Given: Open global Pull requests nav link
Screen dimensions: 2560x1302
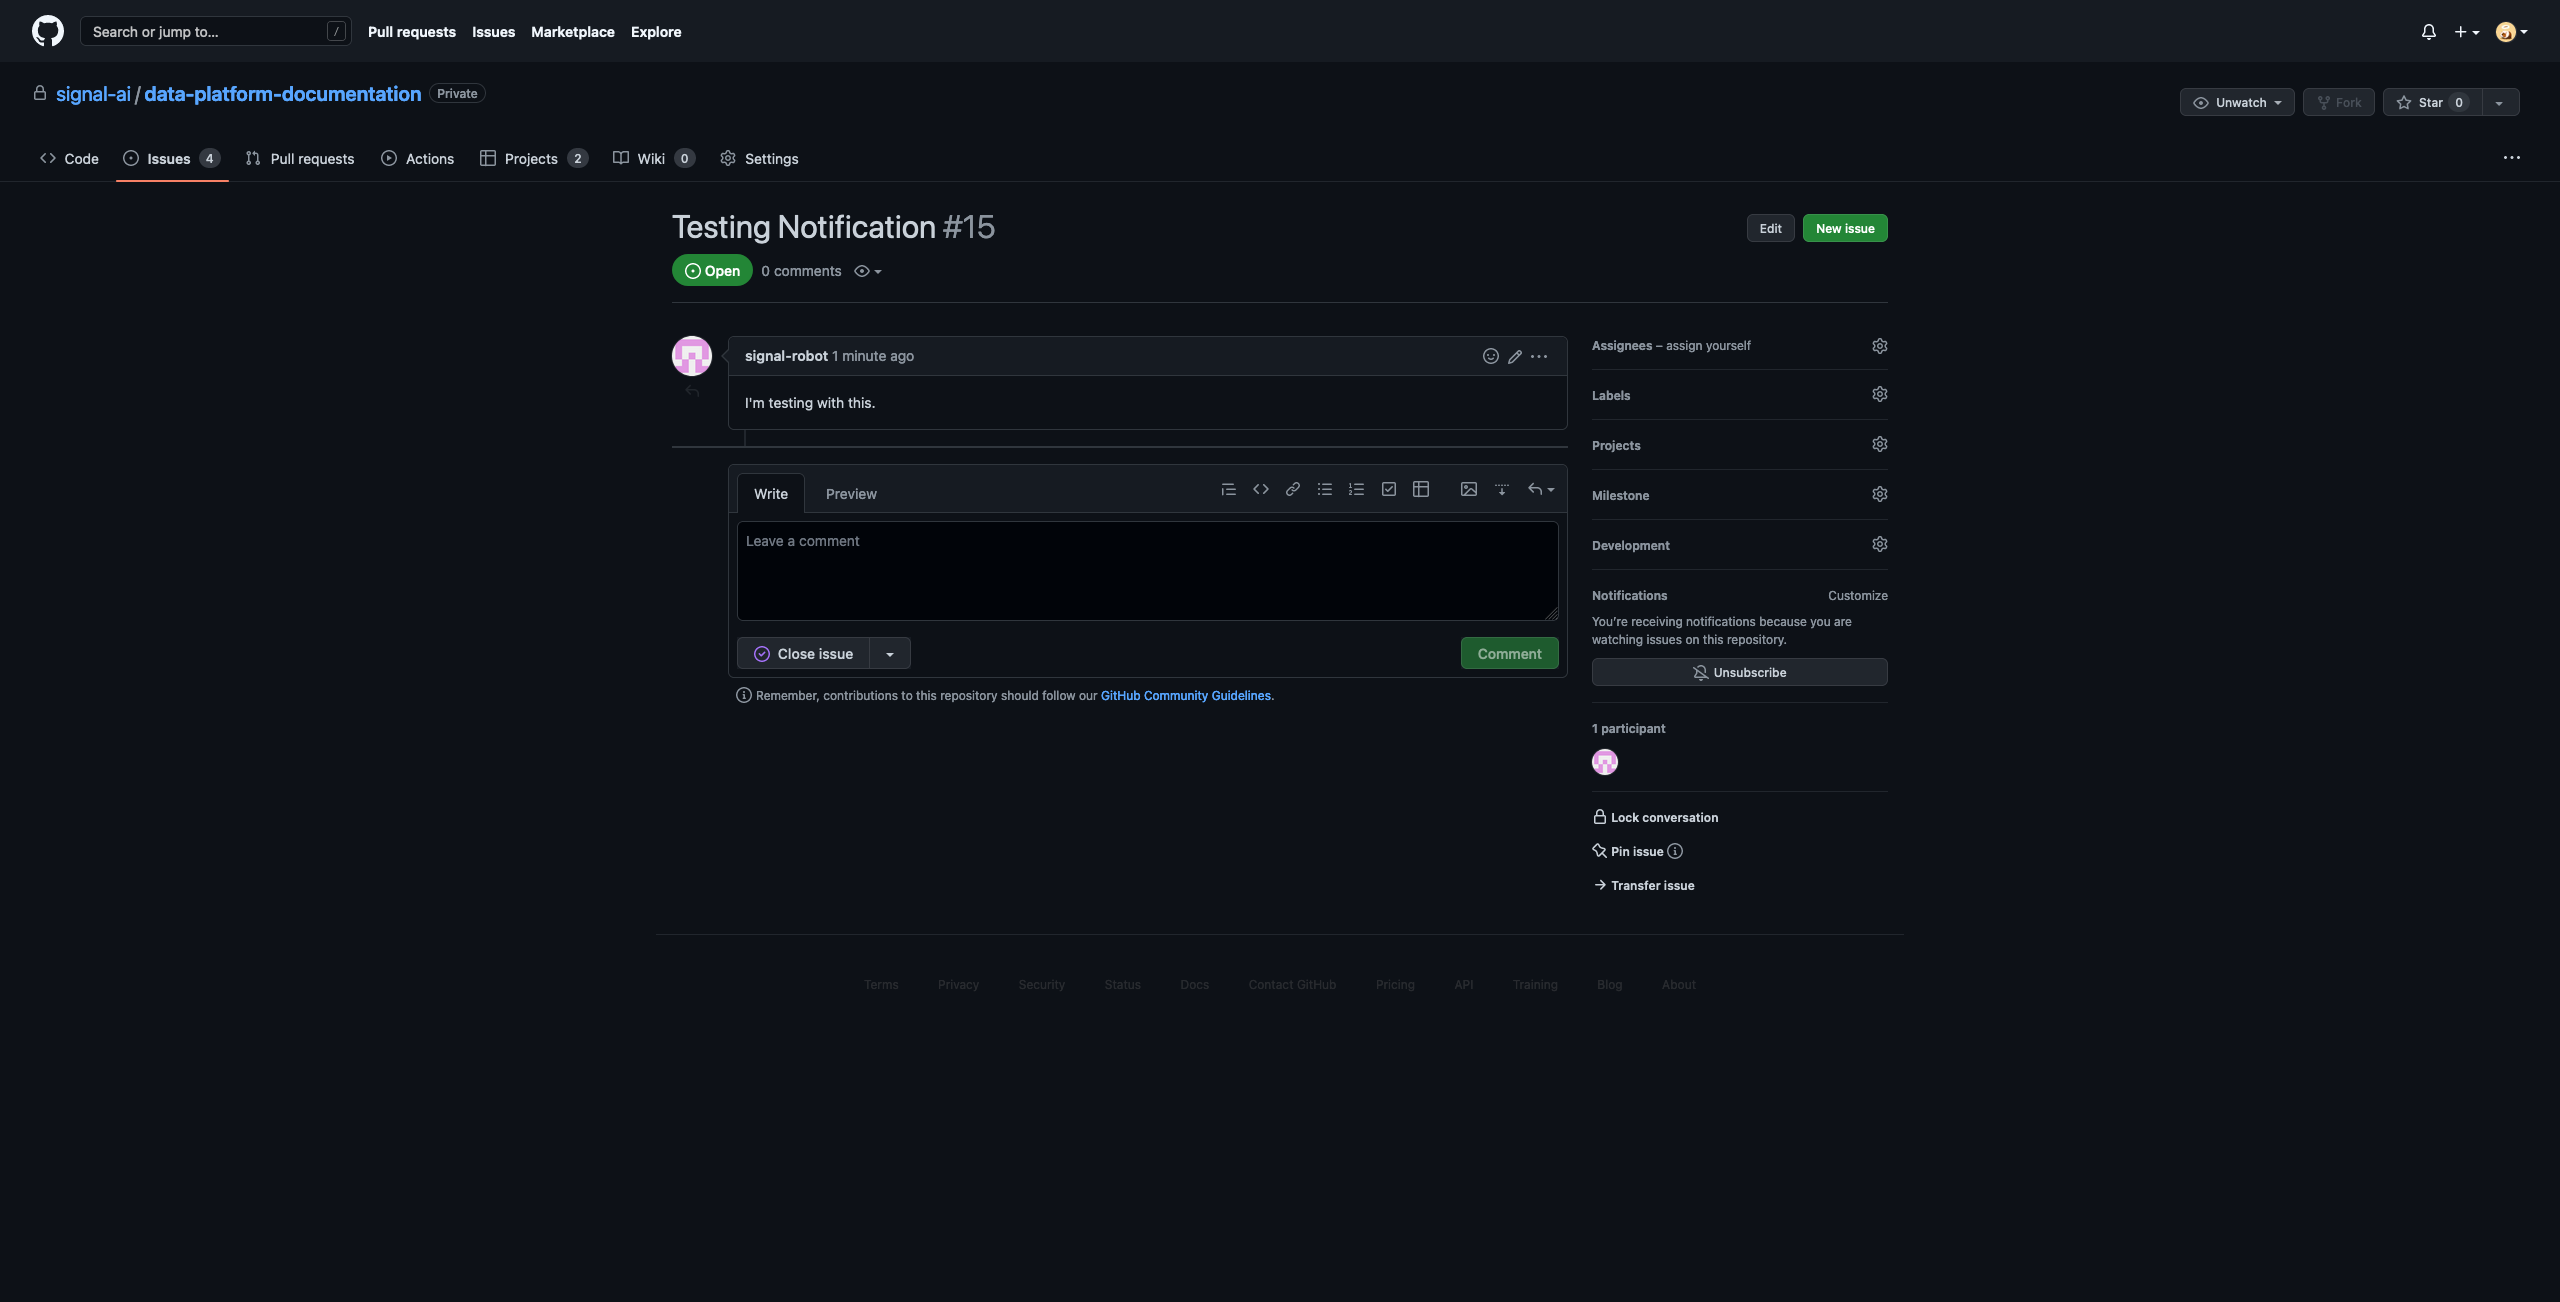Looking at the screenshot, I should [x=411, y=32].
